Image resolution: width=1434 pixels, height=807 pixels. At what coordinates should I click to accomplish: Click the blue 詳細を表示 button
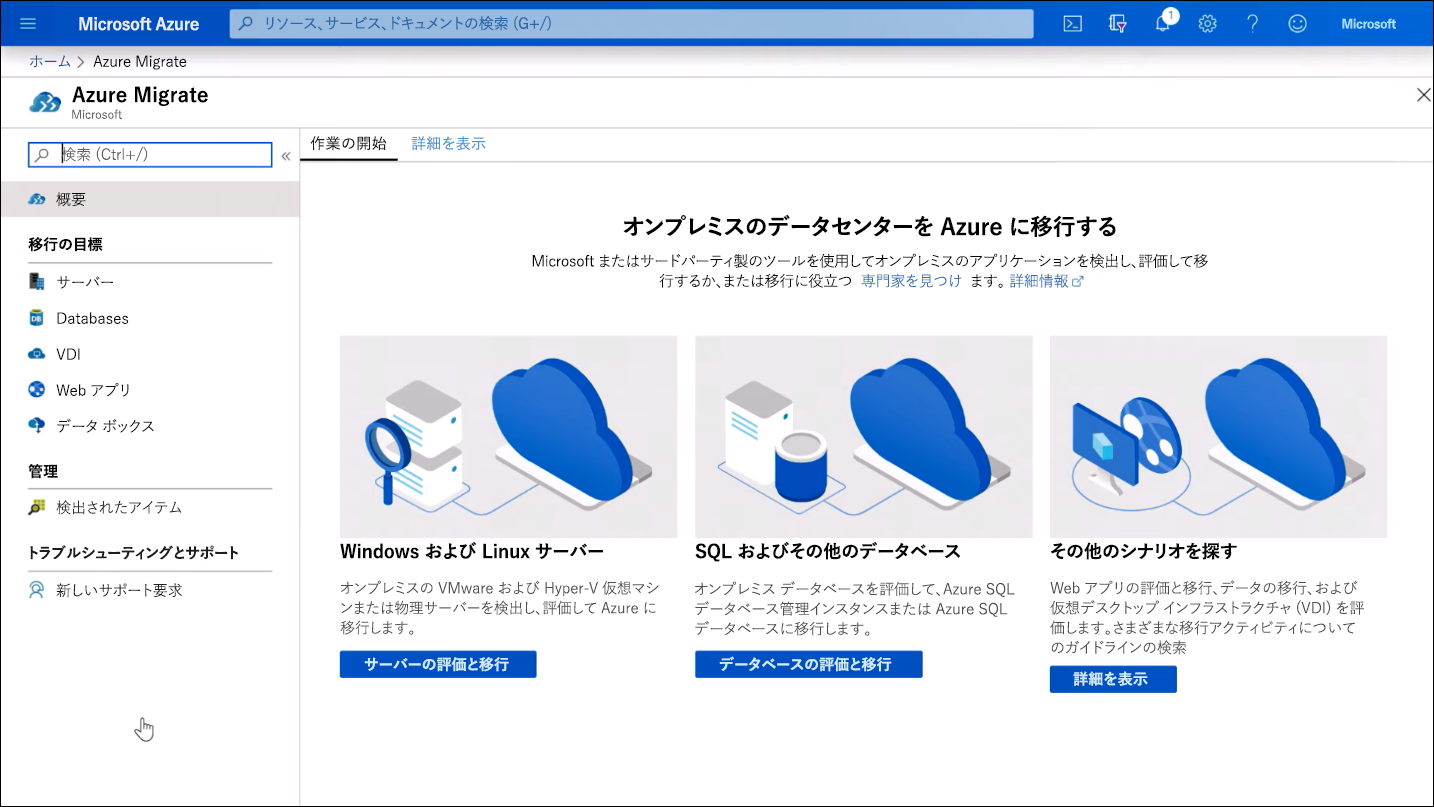(1113, 679)
